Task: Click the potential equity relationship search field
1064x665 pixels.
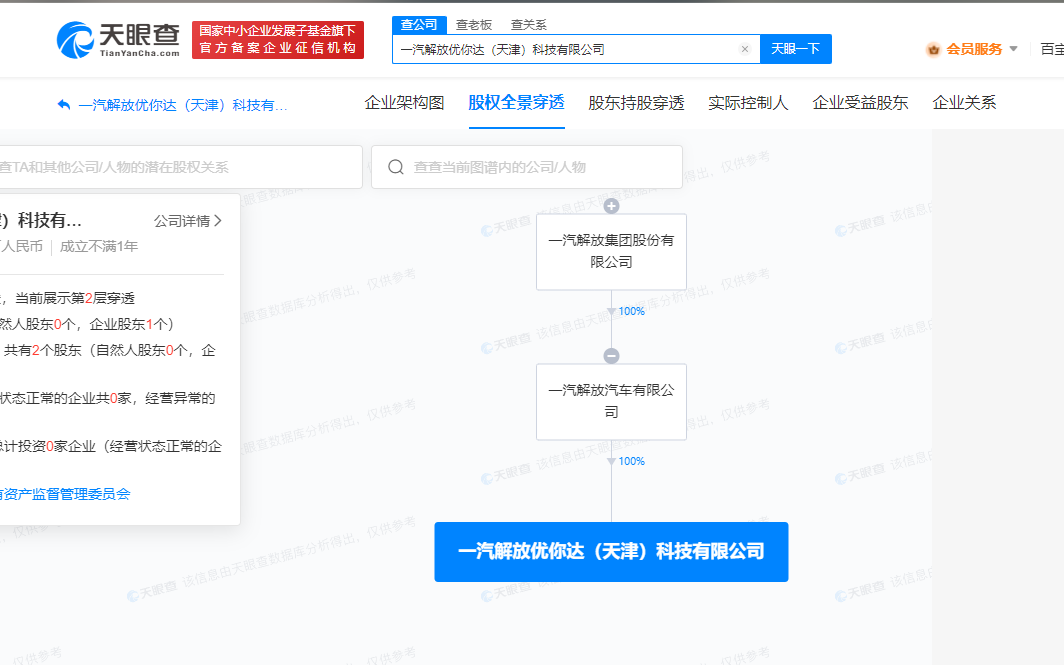Action: [x=180, y=167]
